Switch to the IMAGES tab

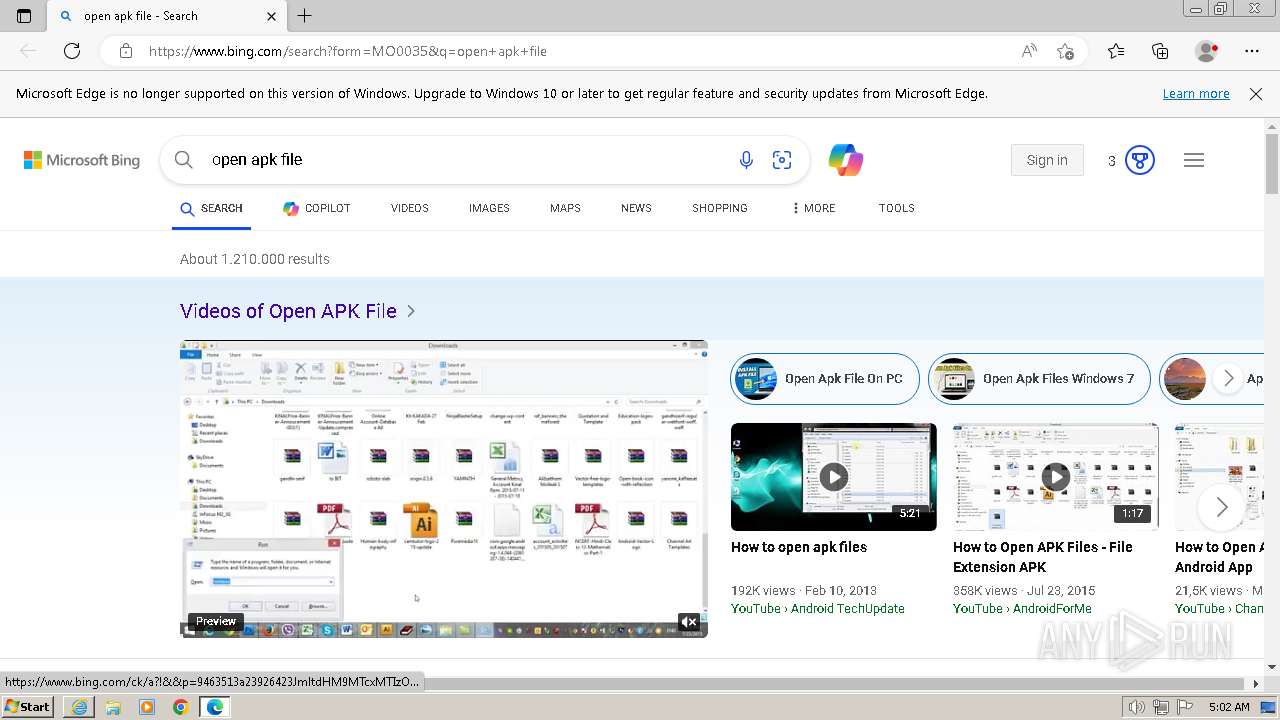pyautogui.click(x=489, y=208)
